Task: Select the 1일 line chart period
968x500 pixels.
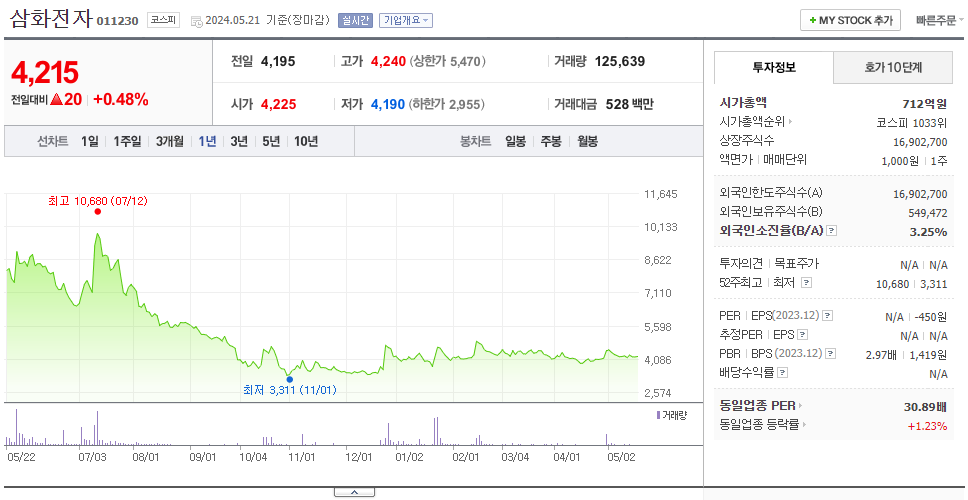Action: tap(90, 141)
